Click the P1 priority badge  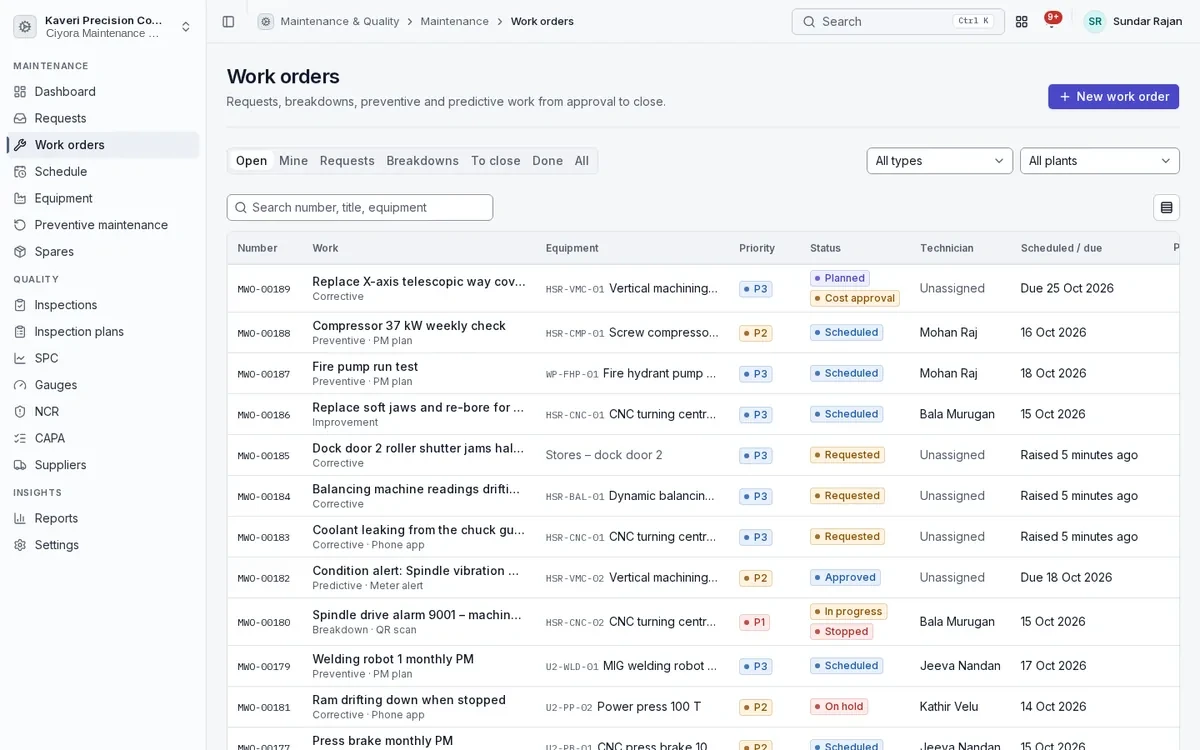point(754,622)
